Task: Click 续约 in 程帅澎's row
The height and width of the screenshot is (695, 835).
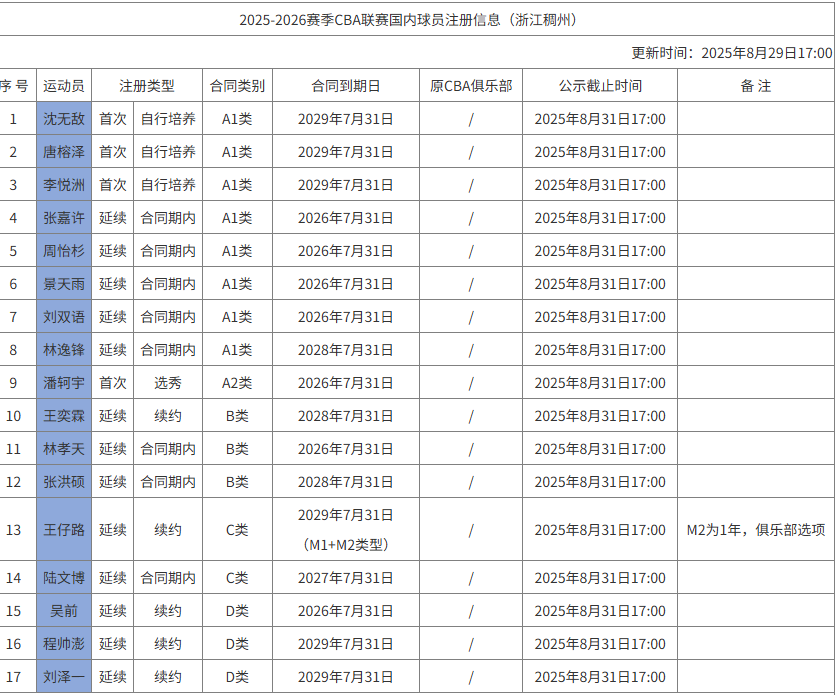Action: 168,644
